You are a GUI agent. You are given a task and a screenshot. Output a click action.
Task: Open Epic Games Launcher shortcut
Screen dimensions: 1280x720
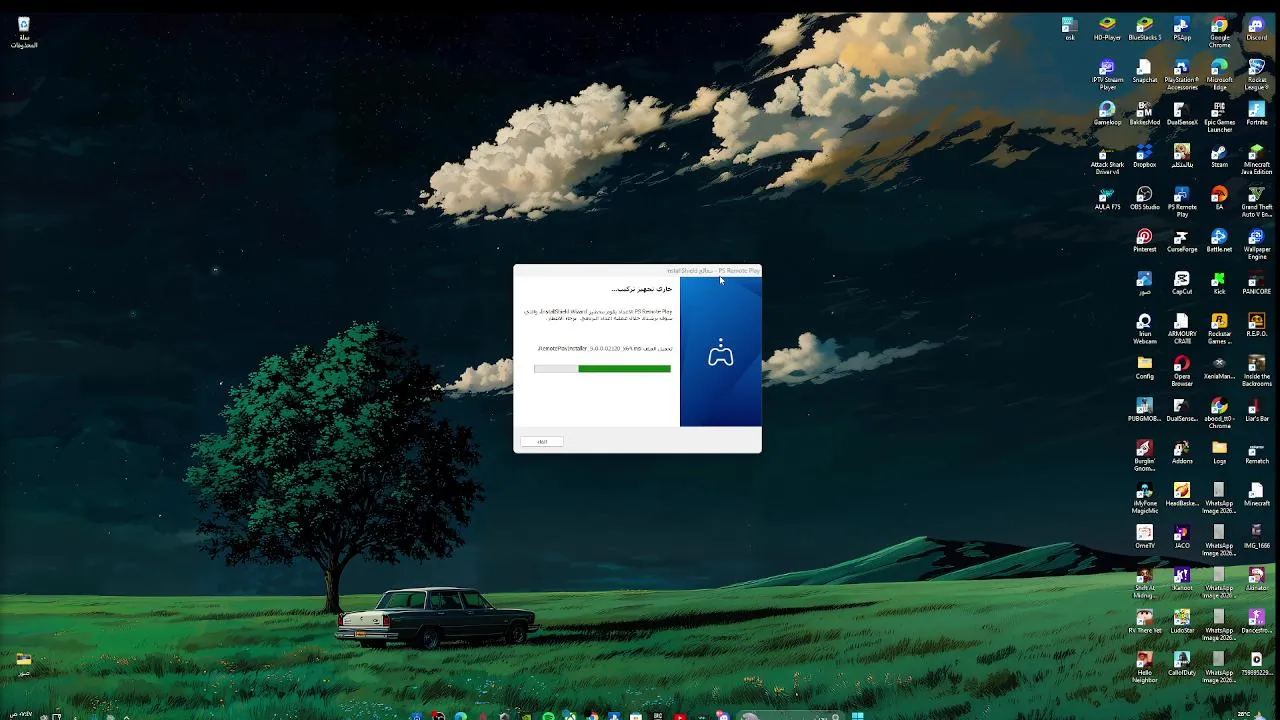click(x=1219, y=117)
